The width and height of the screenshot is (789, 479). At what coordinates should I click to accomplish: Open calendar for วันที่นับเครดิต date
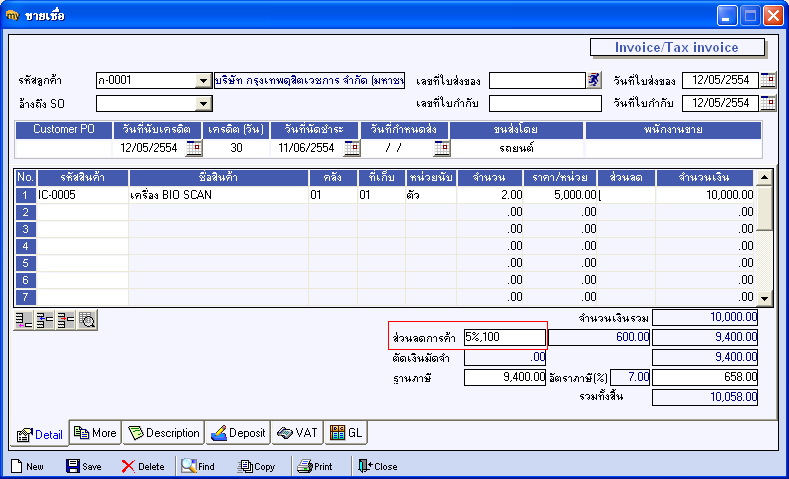pyautogui.click(x=193, y=148)
